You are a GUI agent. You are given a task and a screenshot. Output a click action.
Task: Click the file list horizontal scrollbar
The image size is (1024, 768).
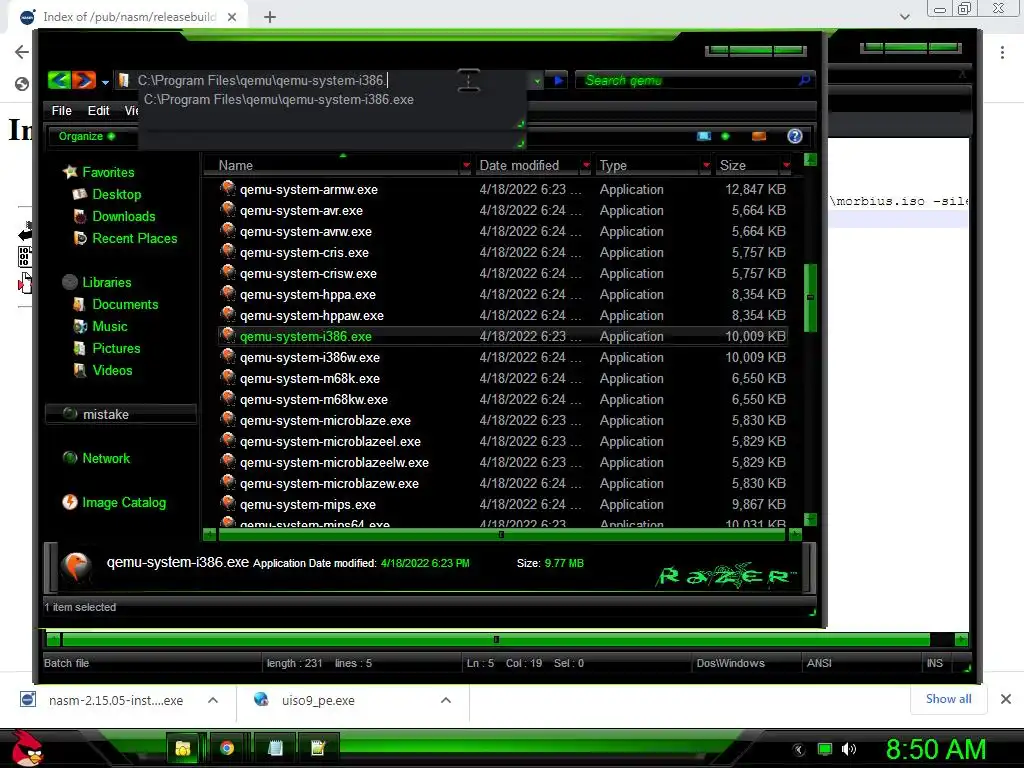[x=501, y=535]
